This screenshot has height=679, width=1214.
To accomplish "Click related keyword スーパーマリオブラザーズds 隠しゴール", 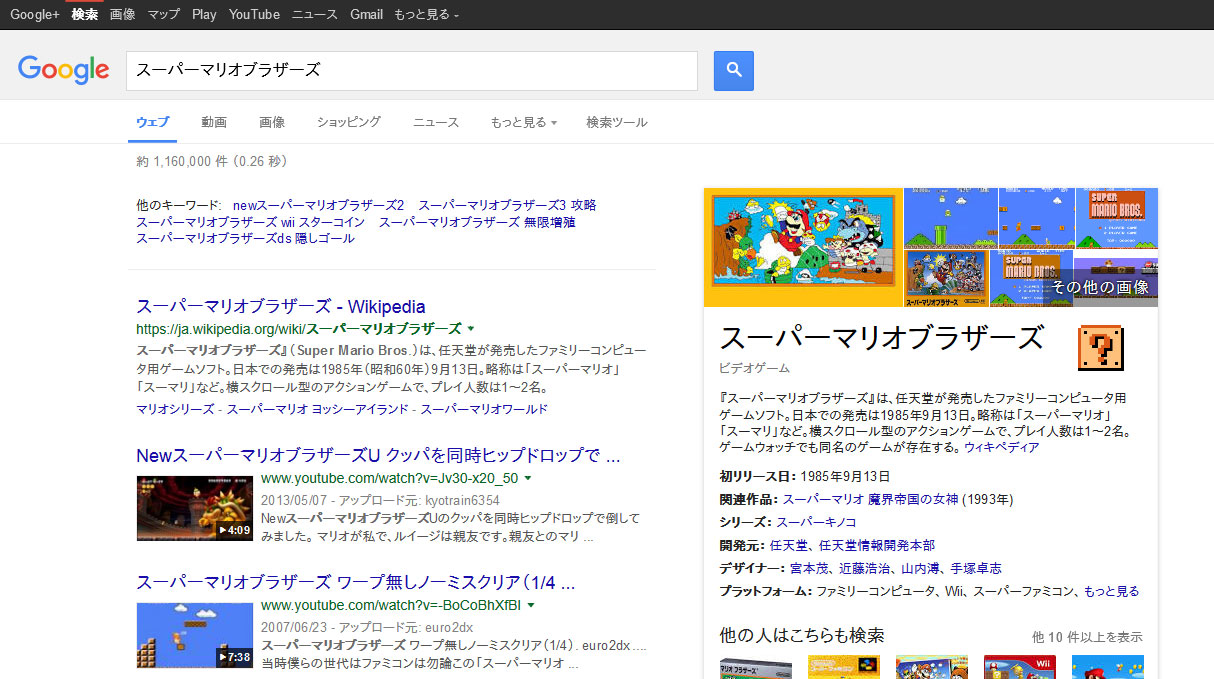I will (245, 238).
